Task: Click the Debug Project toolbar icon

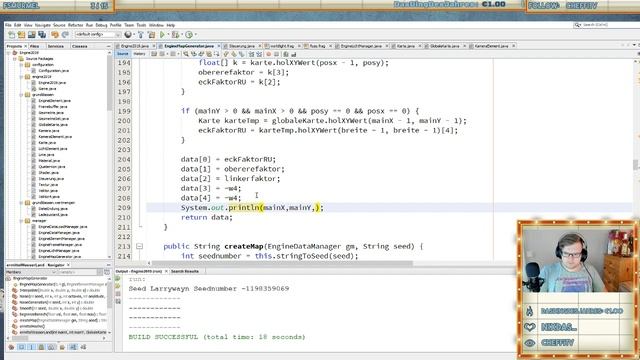Action: [x=175, y=35]
